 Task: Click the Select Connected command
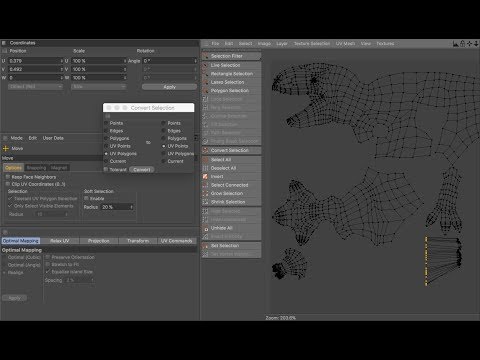tap(231, 185)
